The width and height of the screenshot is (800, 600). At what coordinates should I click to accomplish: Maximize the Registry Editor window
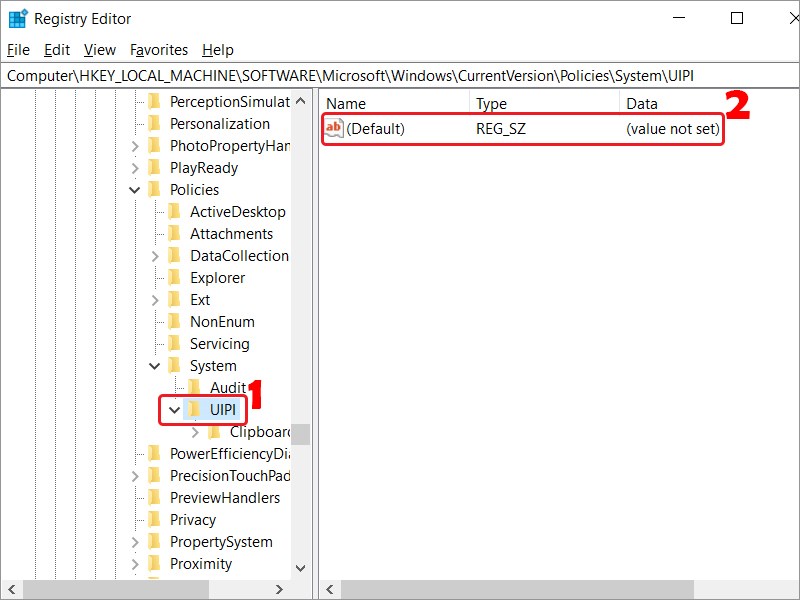[737, 18]
